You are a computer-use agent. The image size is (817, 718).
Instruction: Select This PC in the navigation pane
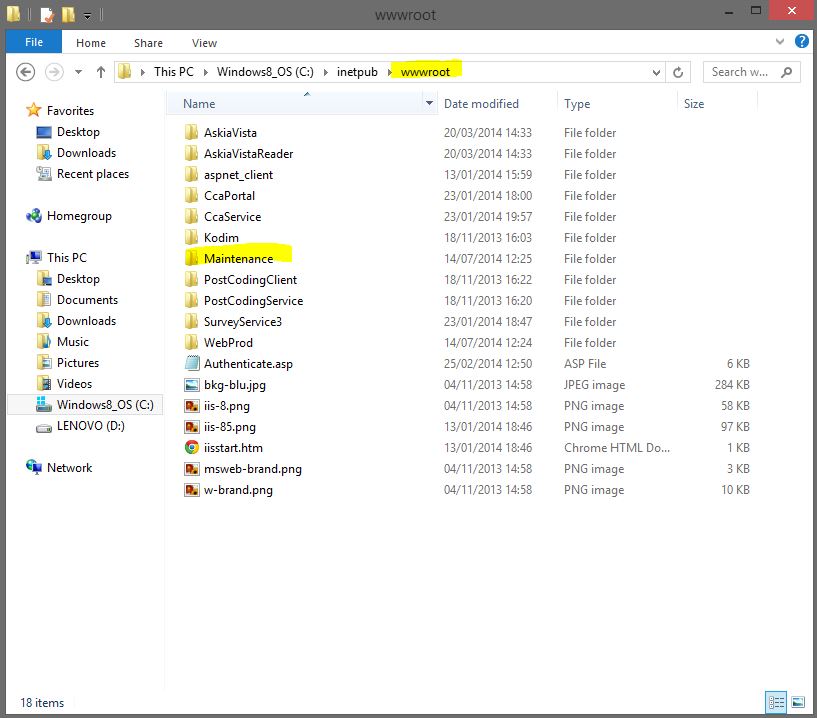(66, 257)
